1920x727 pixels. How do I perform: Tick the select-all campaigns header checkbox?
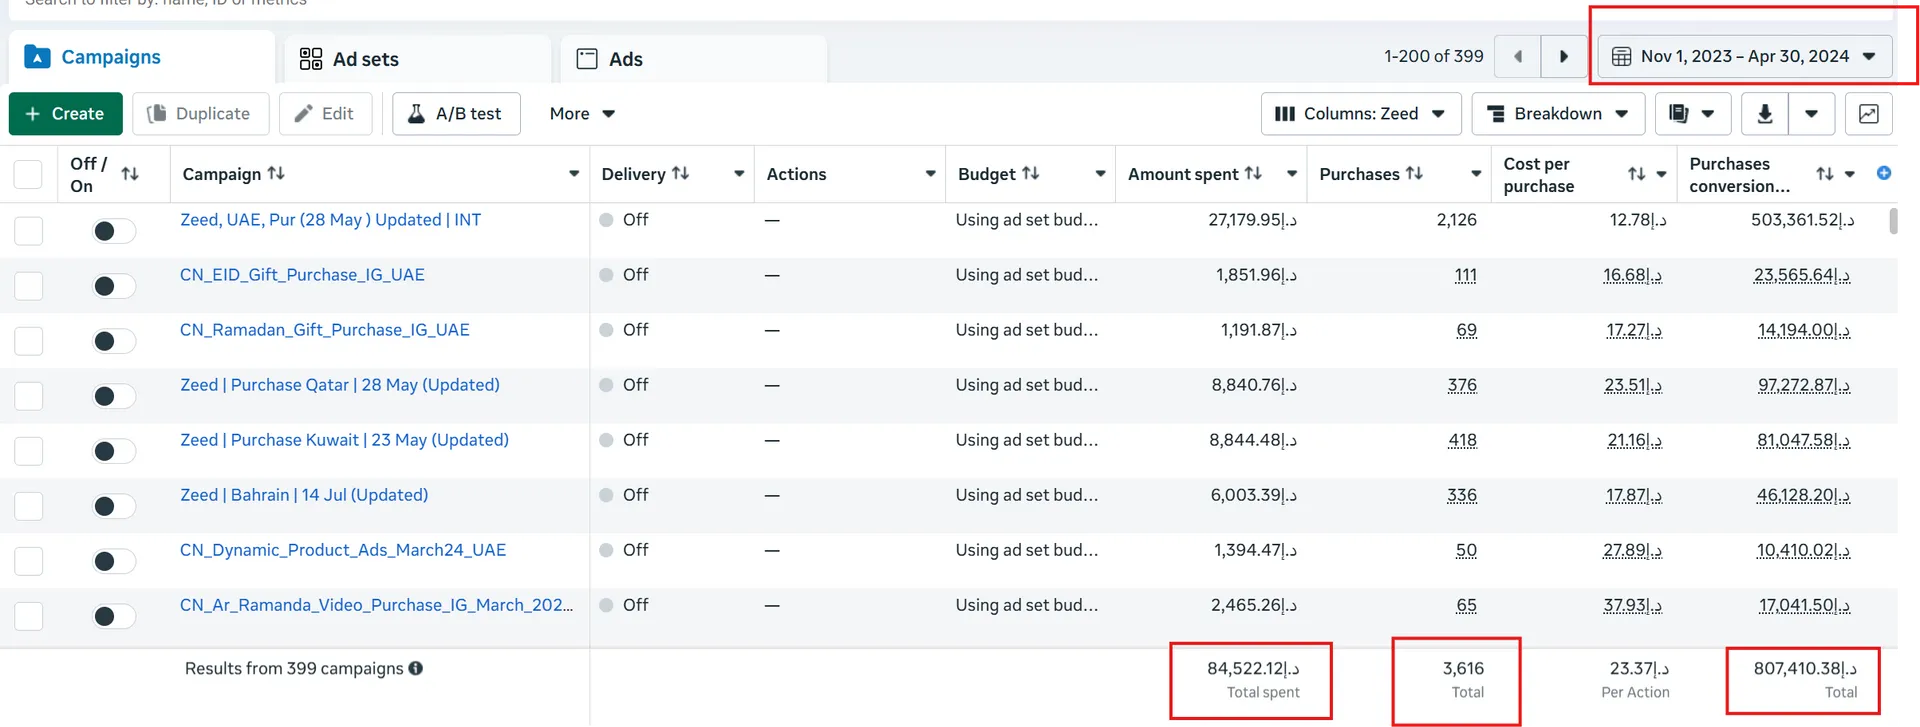(x=28, y=174)
